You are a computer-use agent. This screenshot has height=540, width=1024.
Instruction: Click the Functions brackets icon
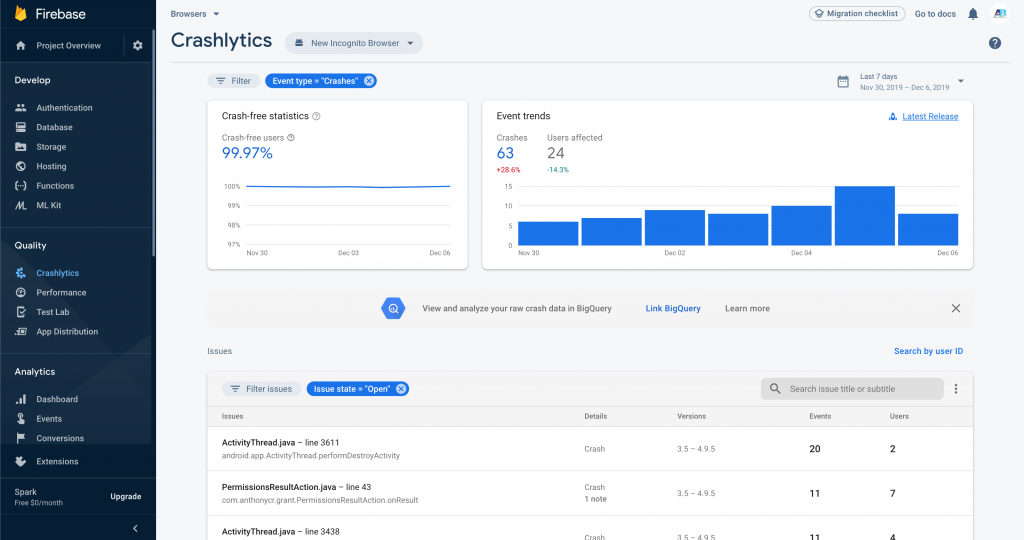[21, 186]
